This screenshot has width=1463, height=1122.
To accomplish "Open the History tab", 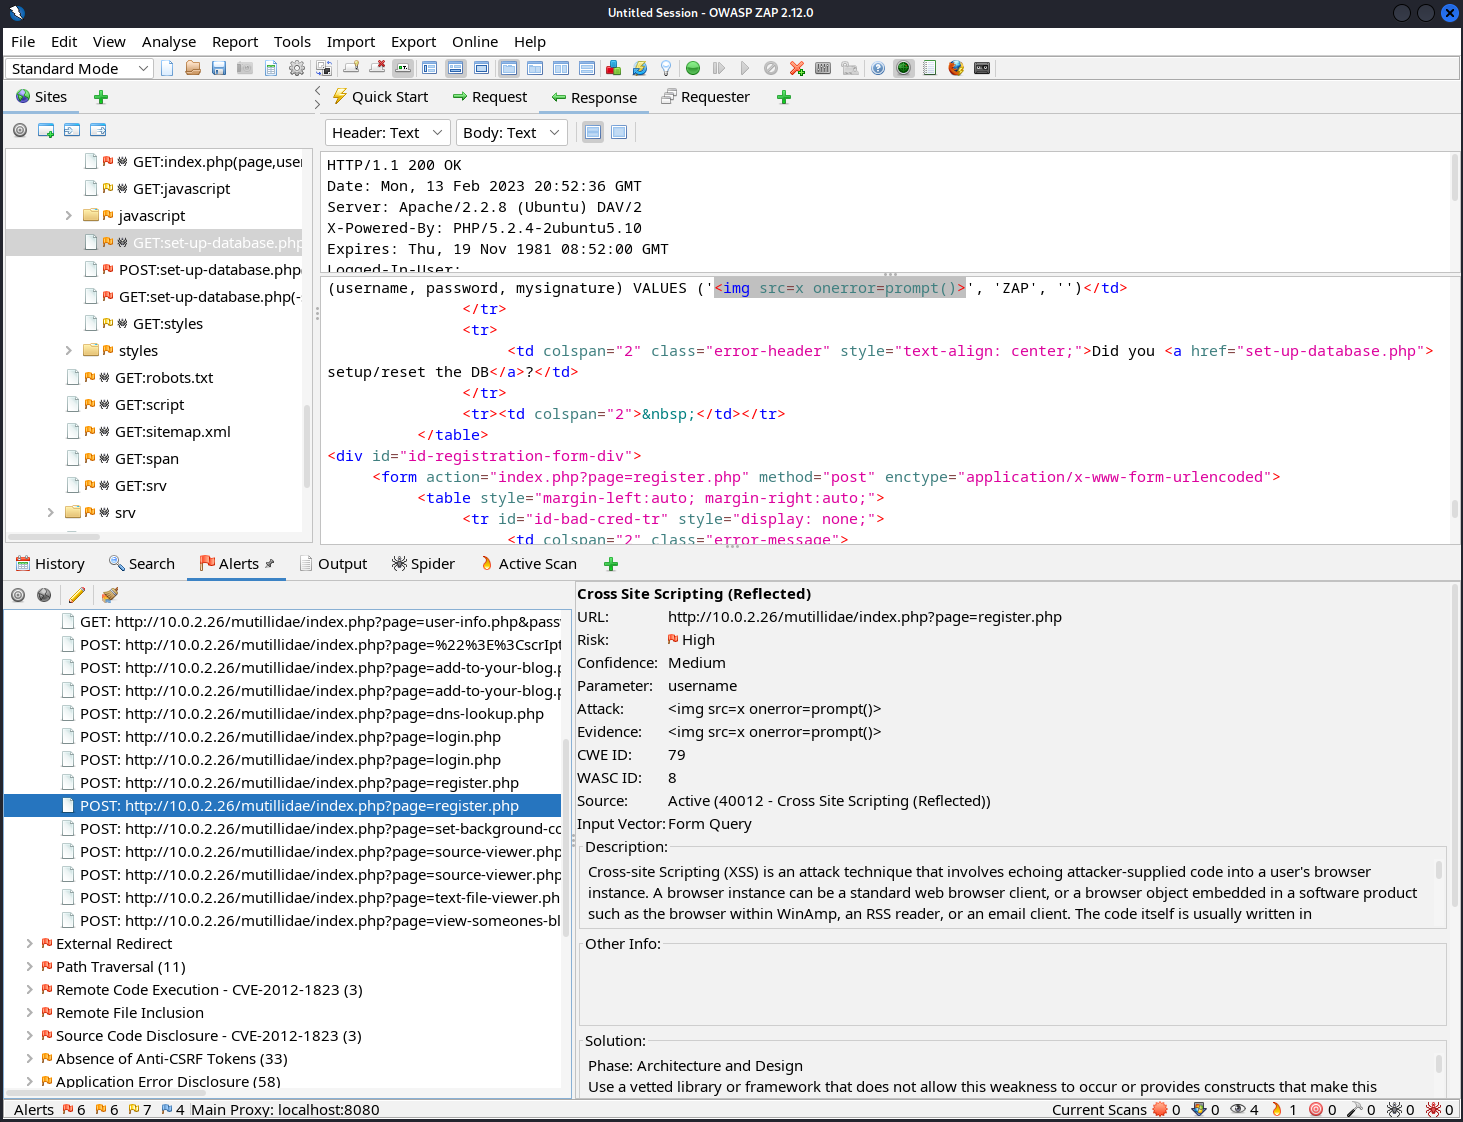I will click(50, 564).
